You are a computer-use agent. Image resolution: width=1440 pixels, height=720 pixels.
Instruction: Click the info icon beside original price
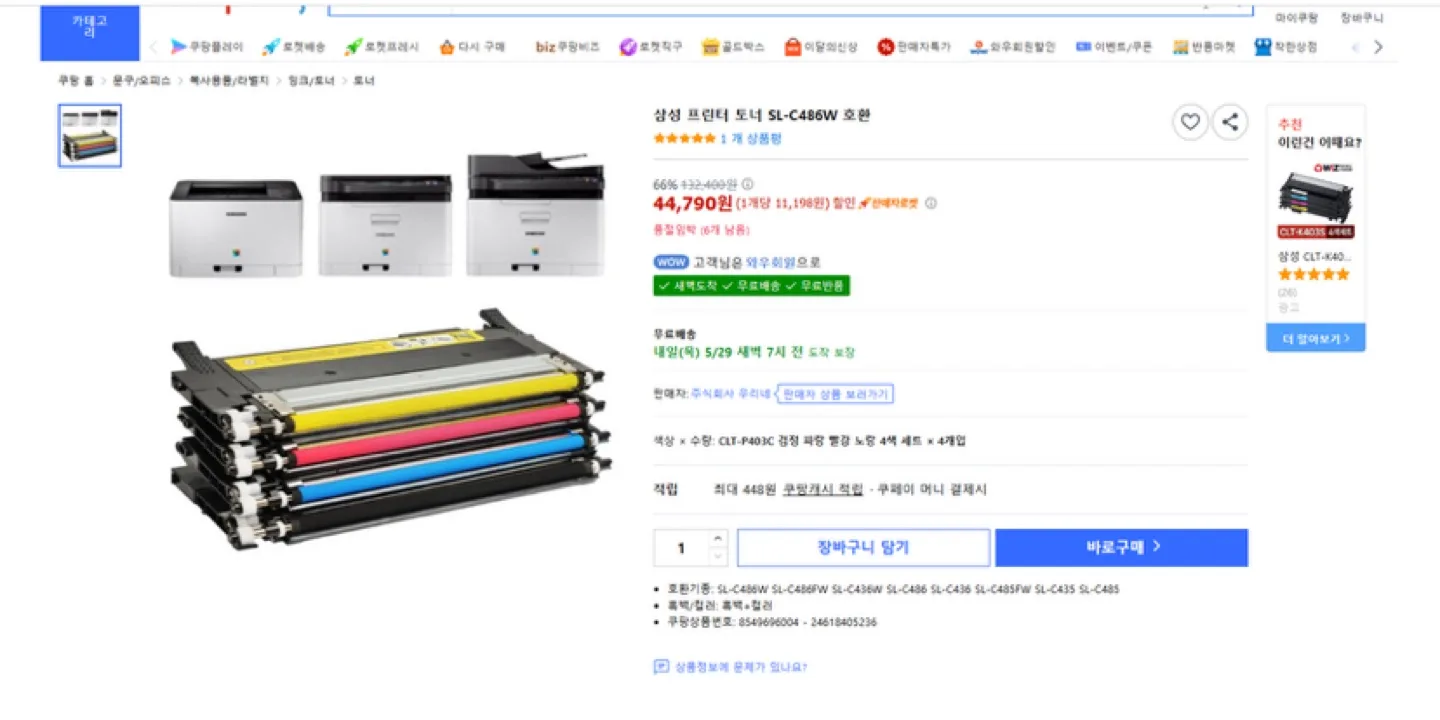[748, 184]
